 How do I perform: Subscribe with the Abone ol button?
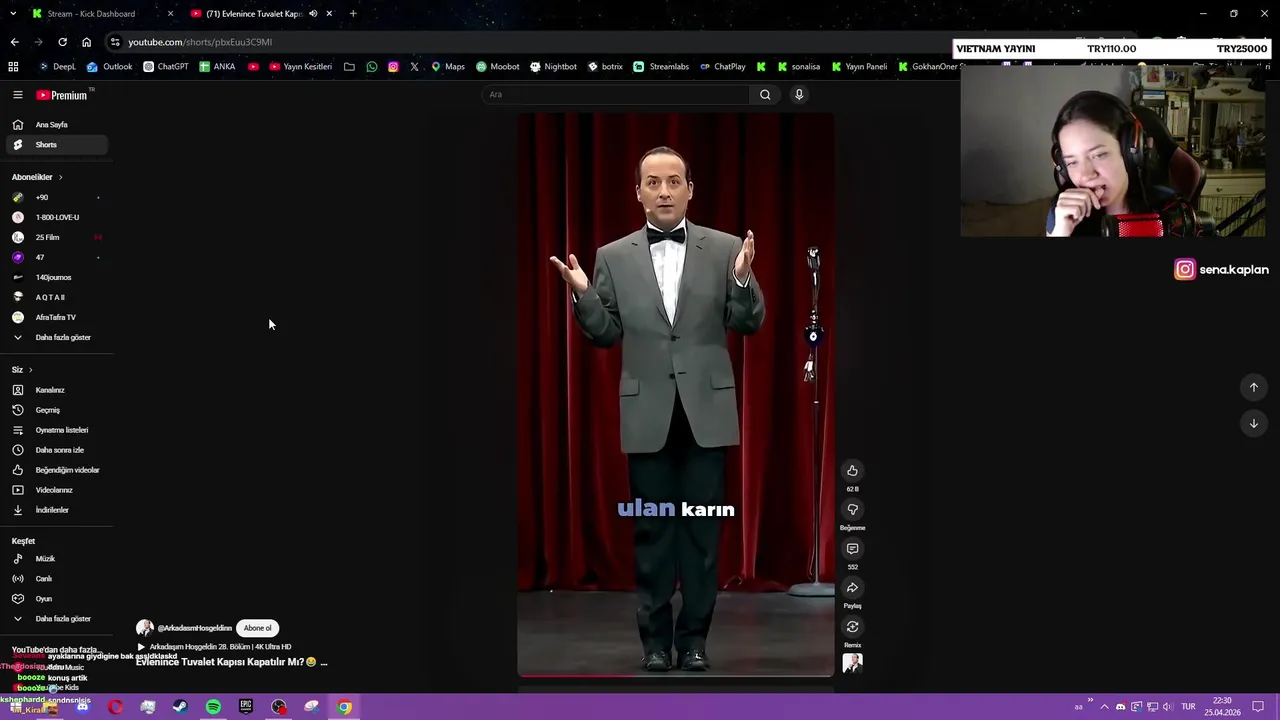[x=257, y=628]
